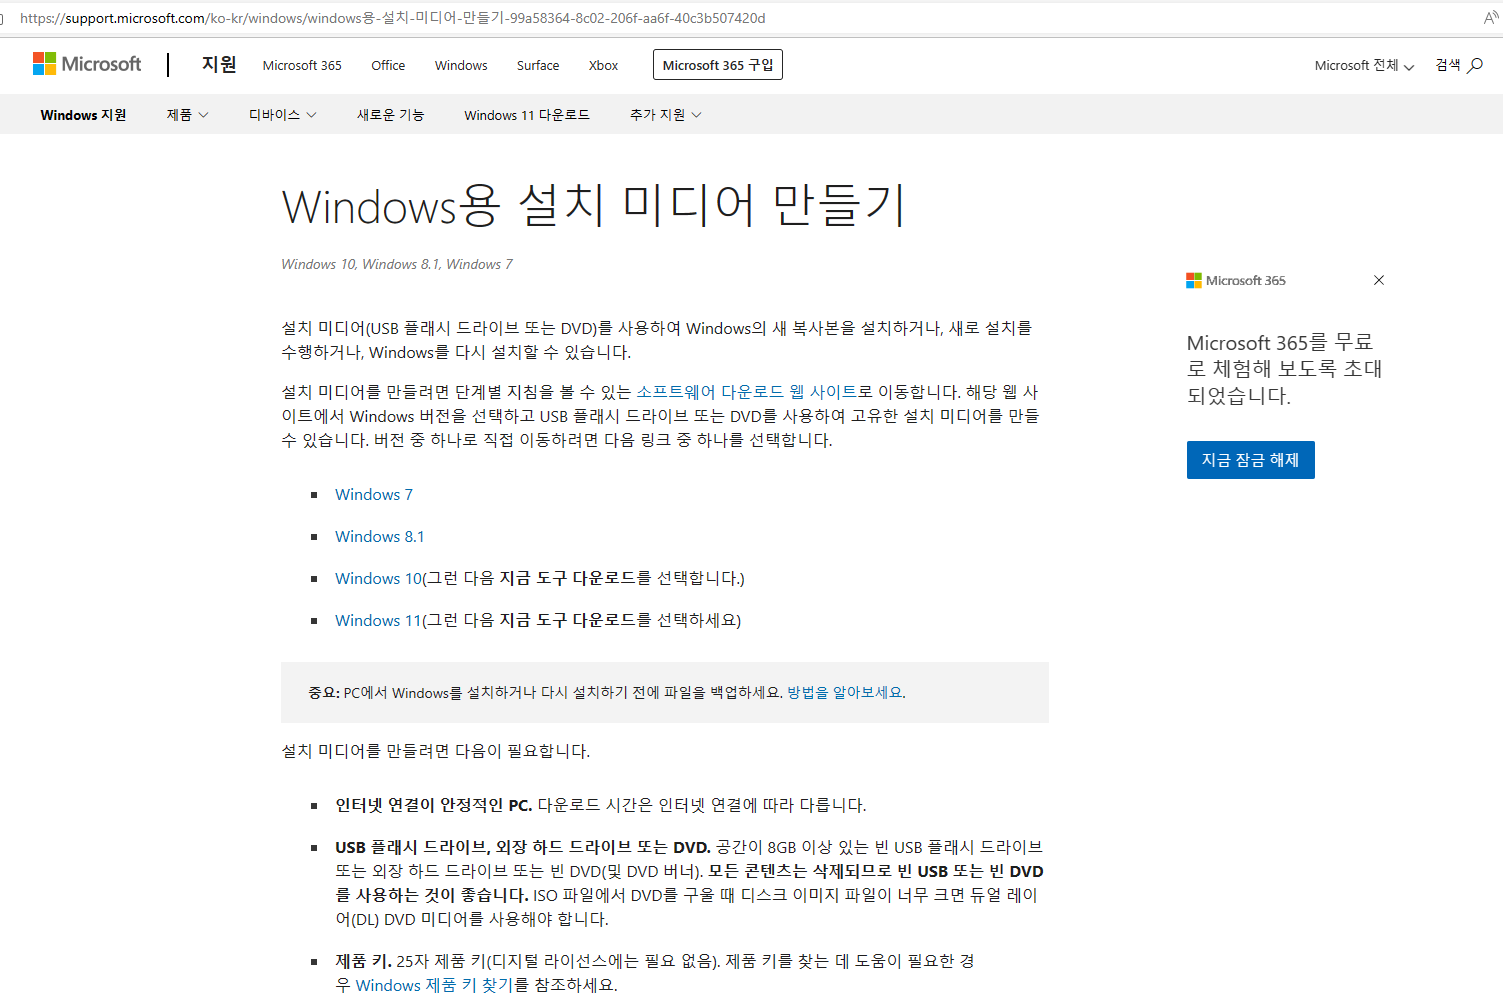
Task: Click the 소프트웨어 다운로드 웹 사이트 link
Action: pos(746,392)
